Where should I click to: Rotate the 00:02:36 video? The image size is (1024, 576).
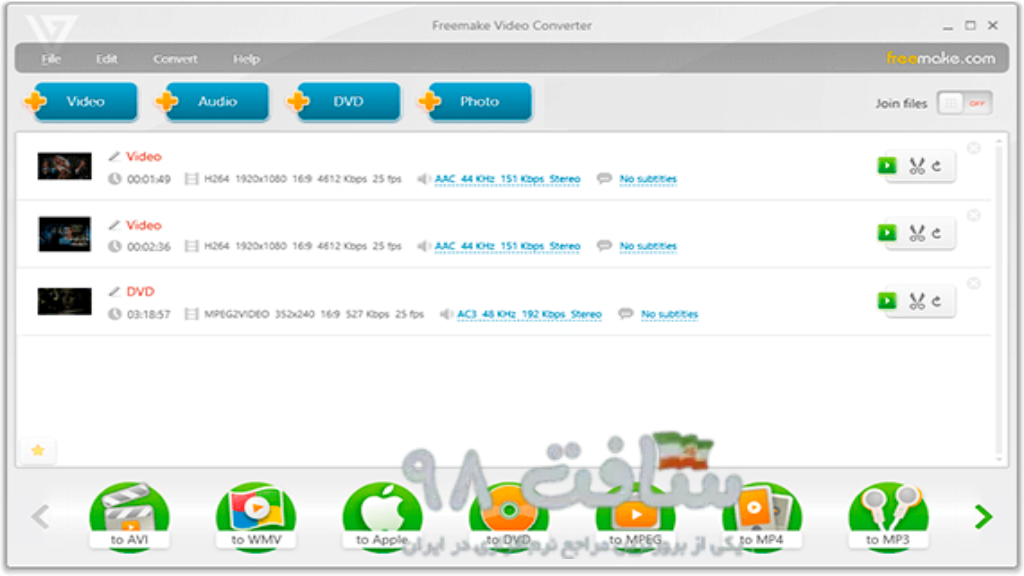coord(936,233)
